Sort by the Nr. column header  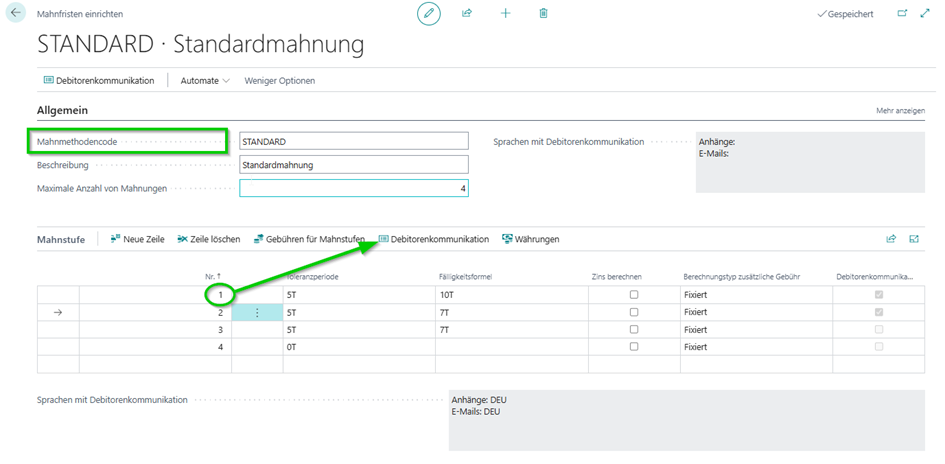212,275
